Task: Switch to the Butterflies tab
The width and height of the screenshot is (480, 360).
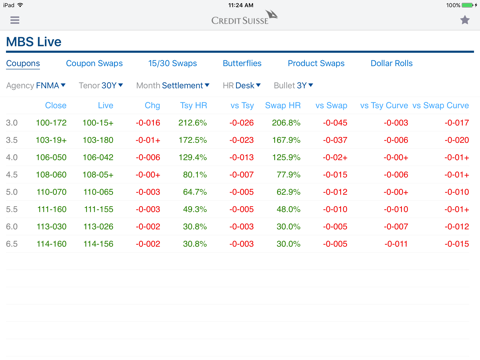Action: pyautogui.click(x=242, y=63)
